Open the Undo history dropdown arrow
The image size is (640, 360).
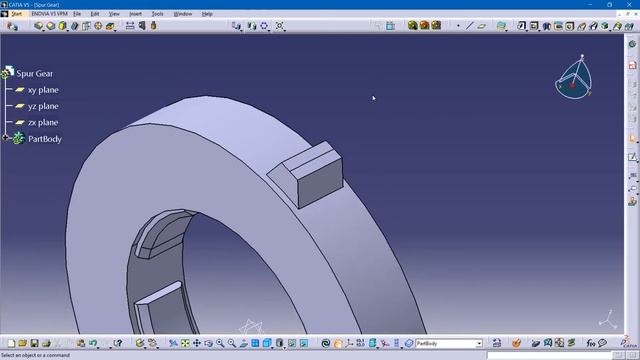click(x=98, y=347)
